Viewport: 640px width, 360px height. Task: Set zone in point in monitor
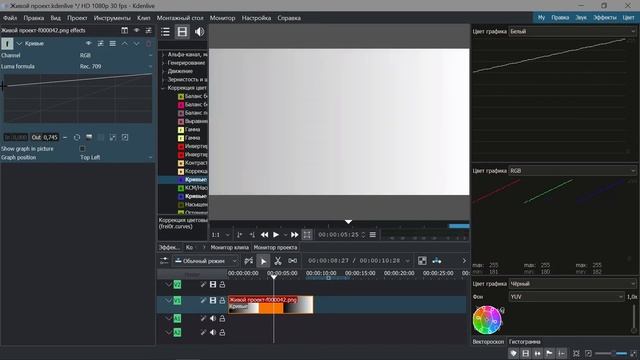tap(240, 235)
